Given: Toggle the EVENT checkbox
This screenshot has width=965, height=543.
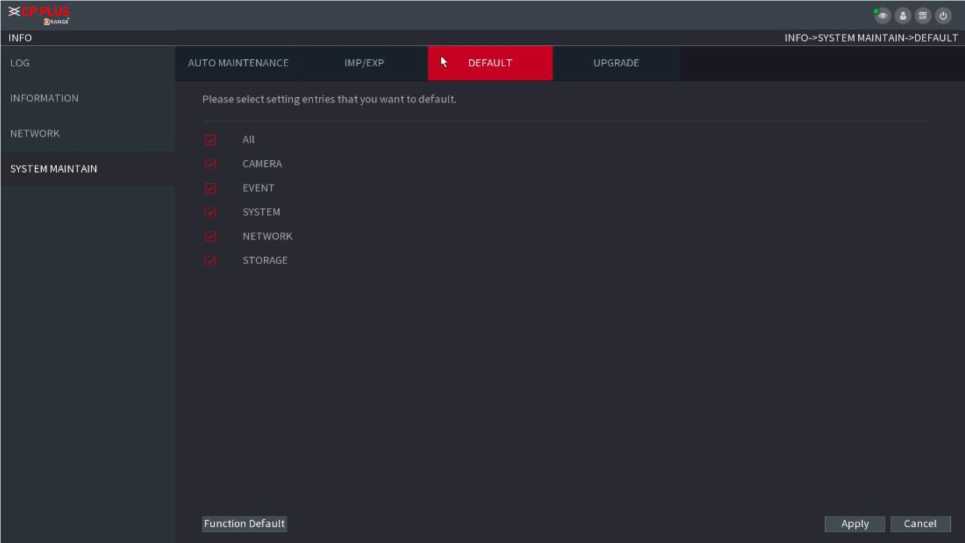Looking at the screenshot, I should click(210, 188).
